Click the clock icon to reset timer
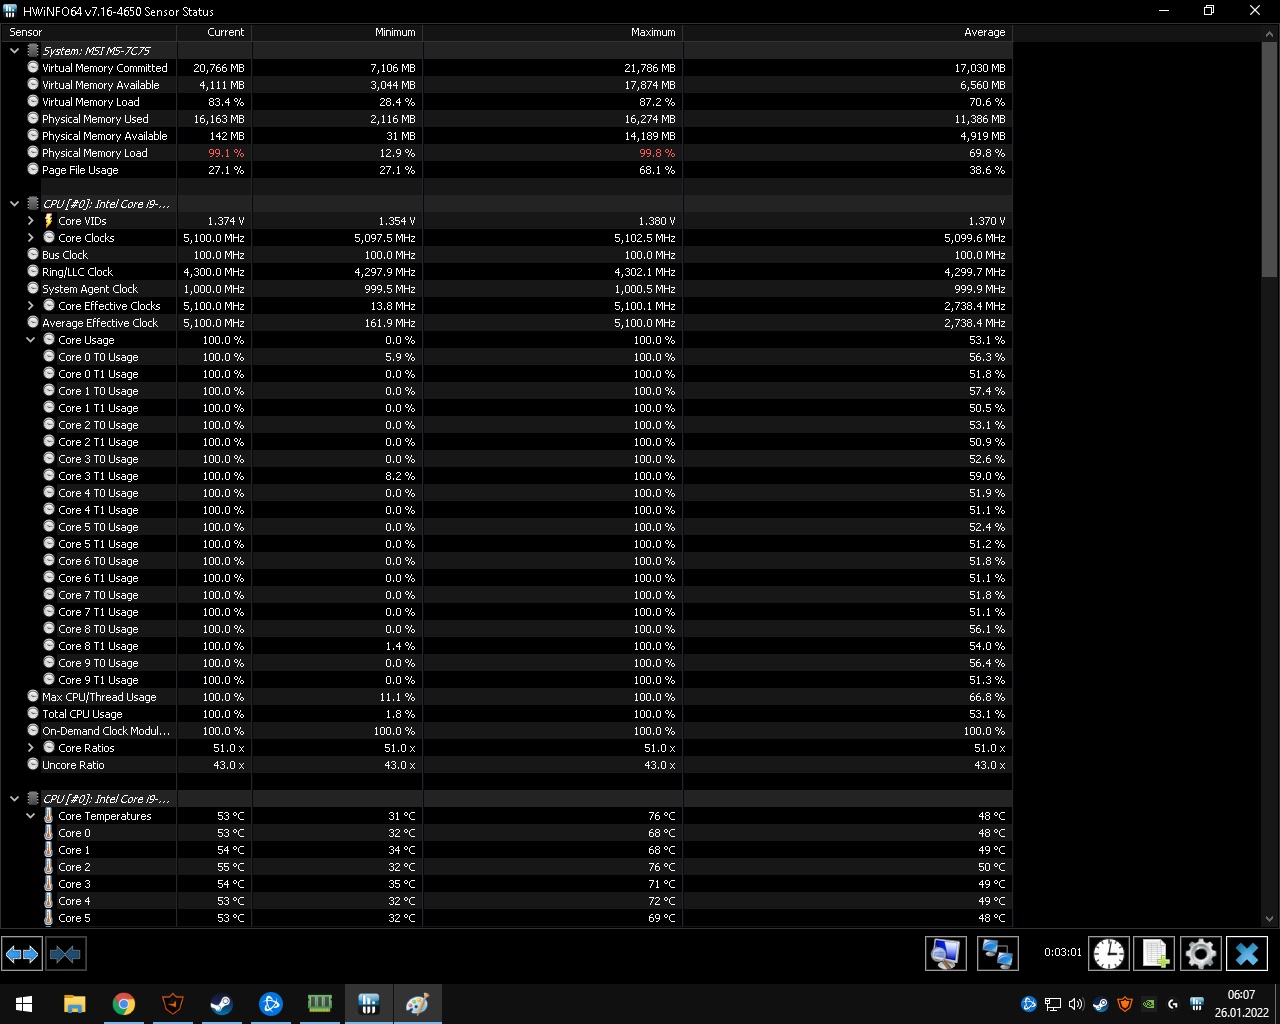 tap(1108, 954)
